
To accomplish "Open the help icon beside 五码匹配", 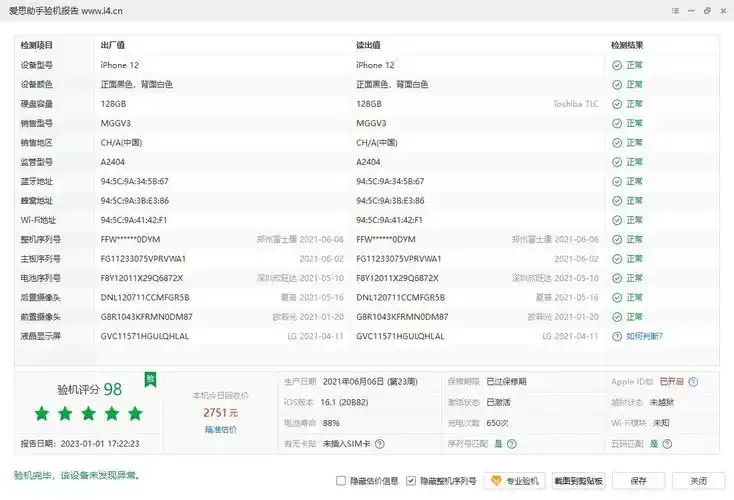I will [668, 443].
